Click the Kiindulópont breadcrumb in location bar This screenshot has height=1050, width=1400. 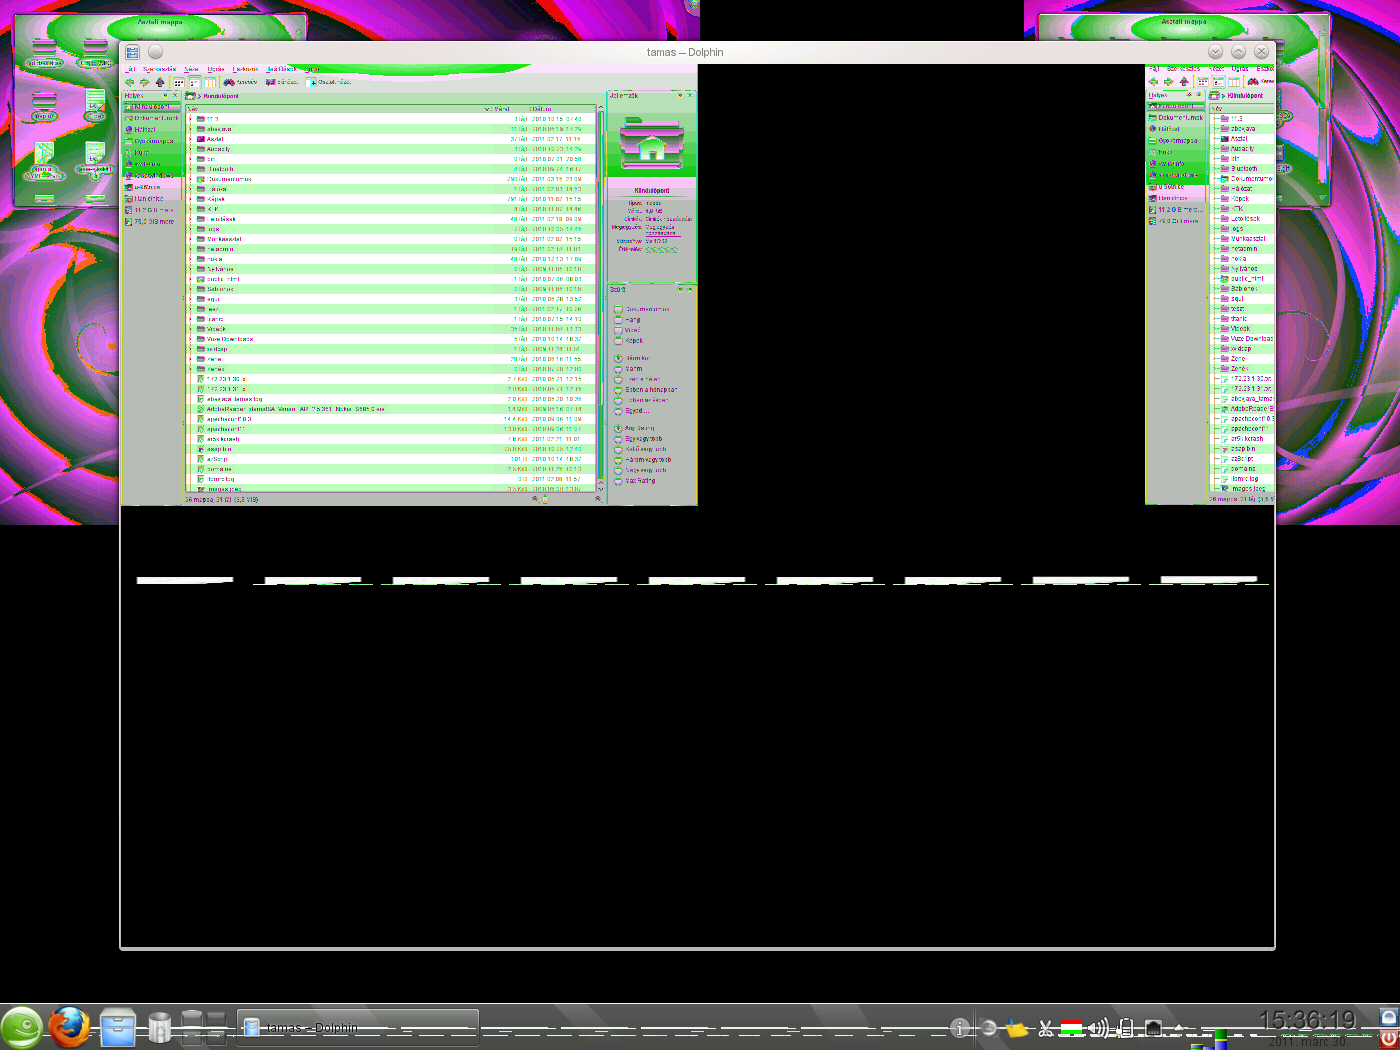[221, 96]
